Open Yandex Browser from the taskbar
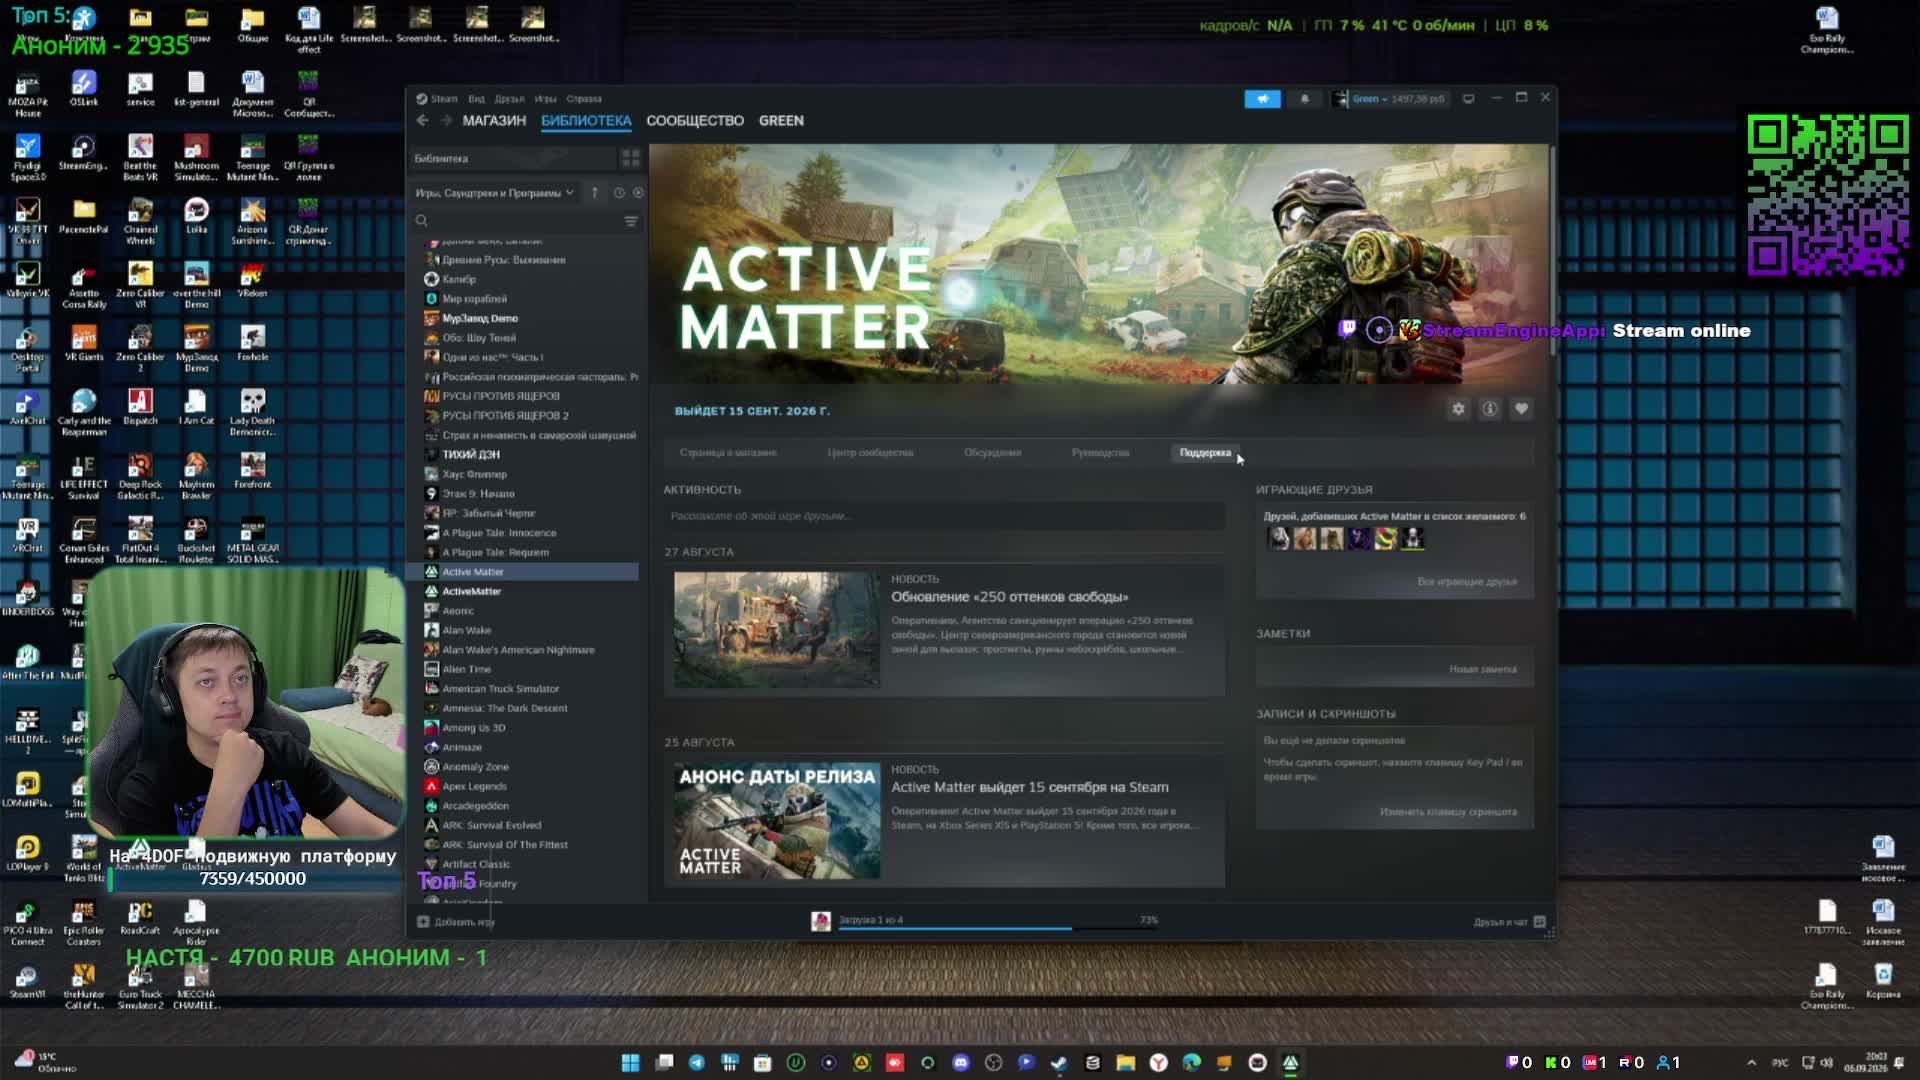 (x=1158, y=1063)
